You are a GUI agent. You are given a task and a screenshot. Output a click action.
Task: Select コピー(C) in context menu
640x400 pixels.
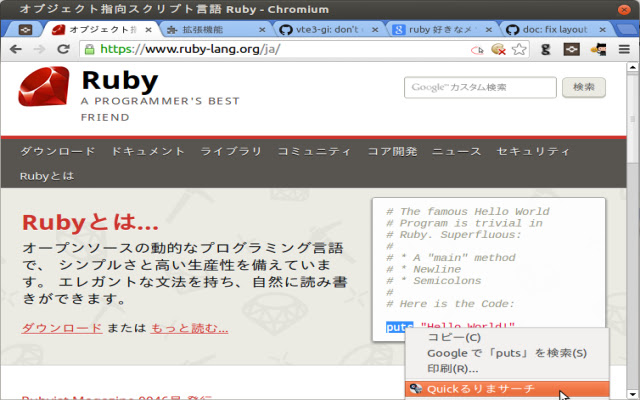[507, 338]
